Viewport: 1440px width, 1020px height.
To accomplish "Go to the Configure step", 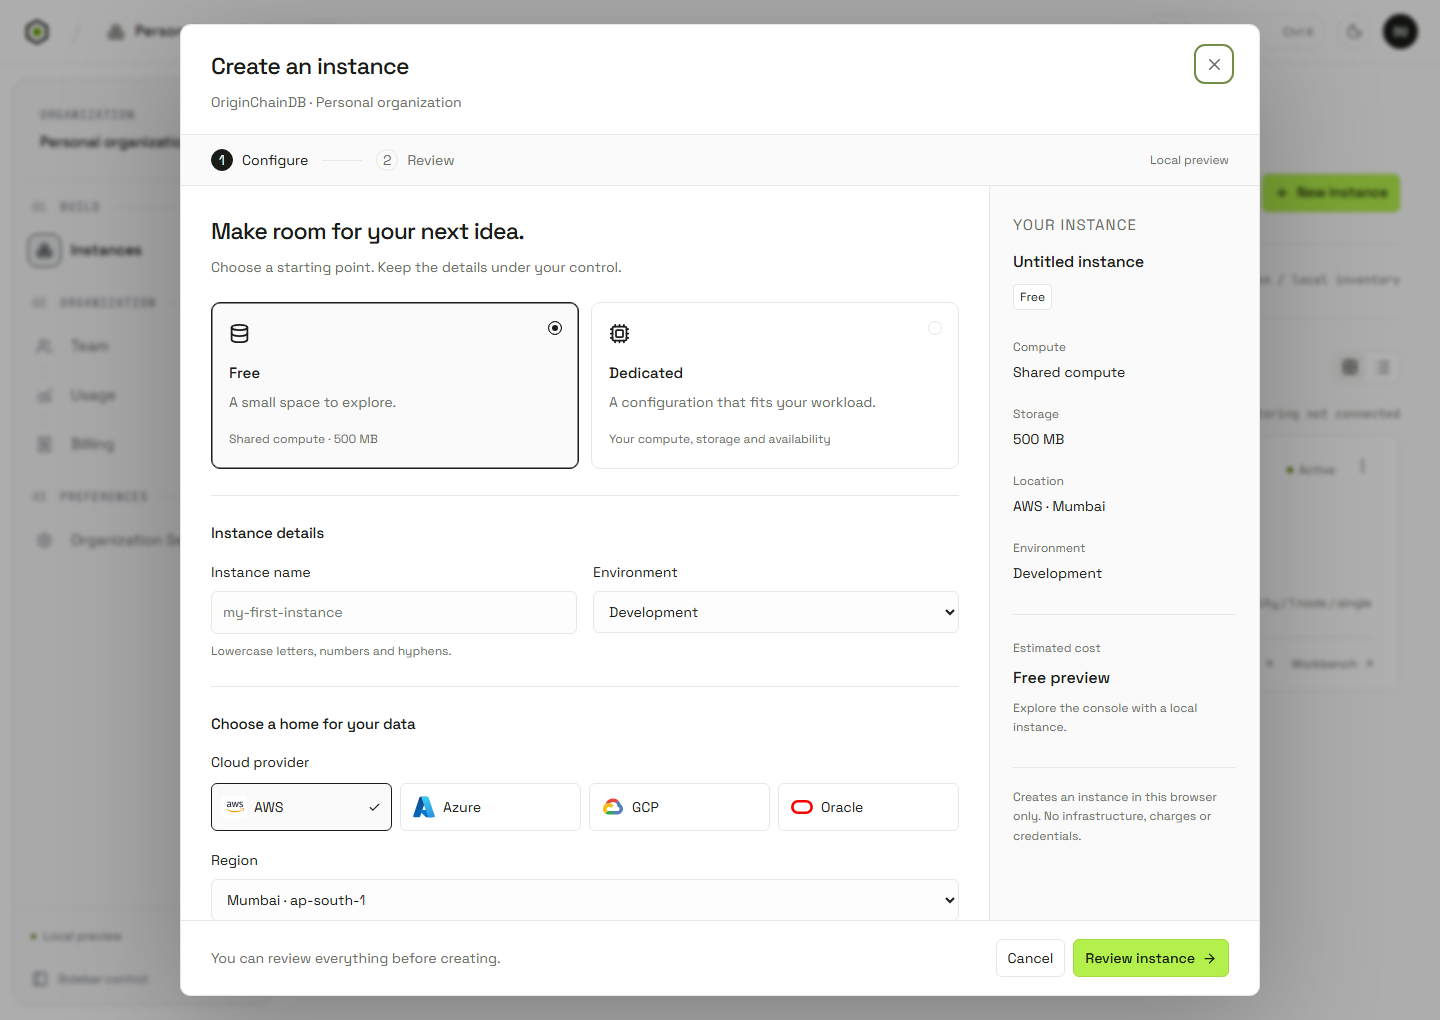I will pos(260,160).
